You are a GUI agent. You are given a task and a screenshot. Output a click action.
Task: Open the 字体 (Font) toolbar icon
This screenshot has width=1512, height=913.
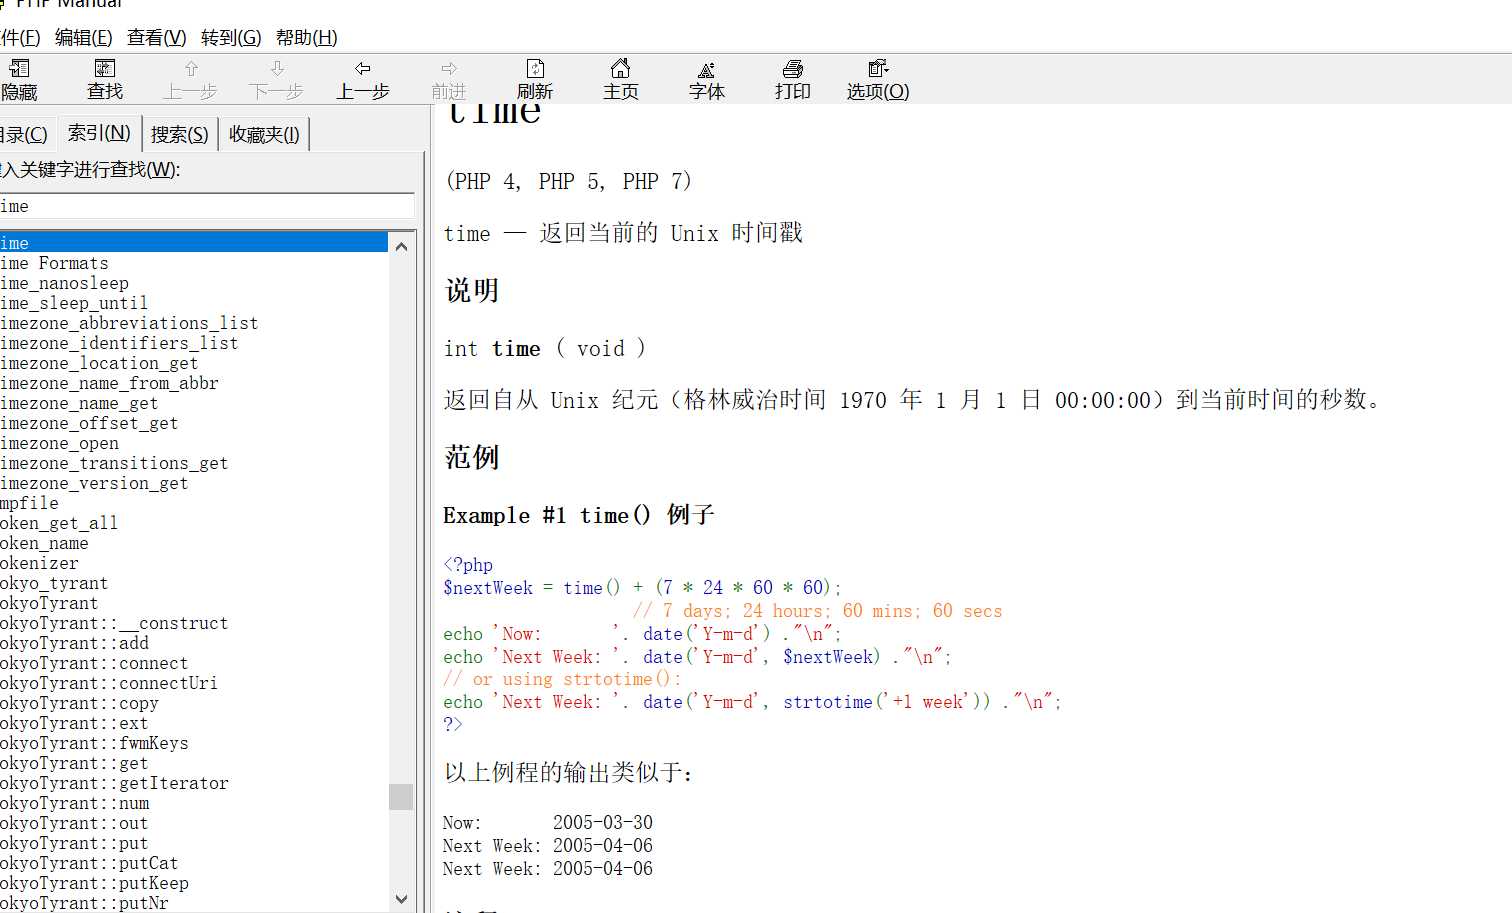[x=707, y=79]
